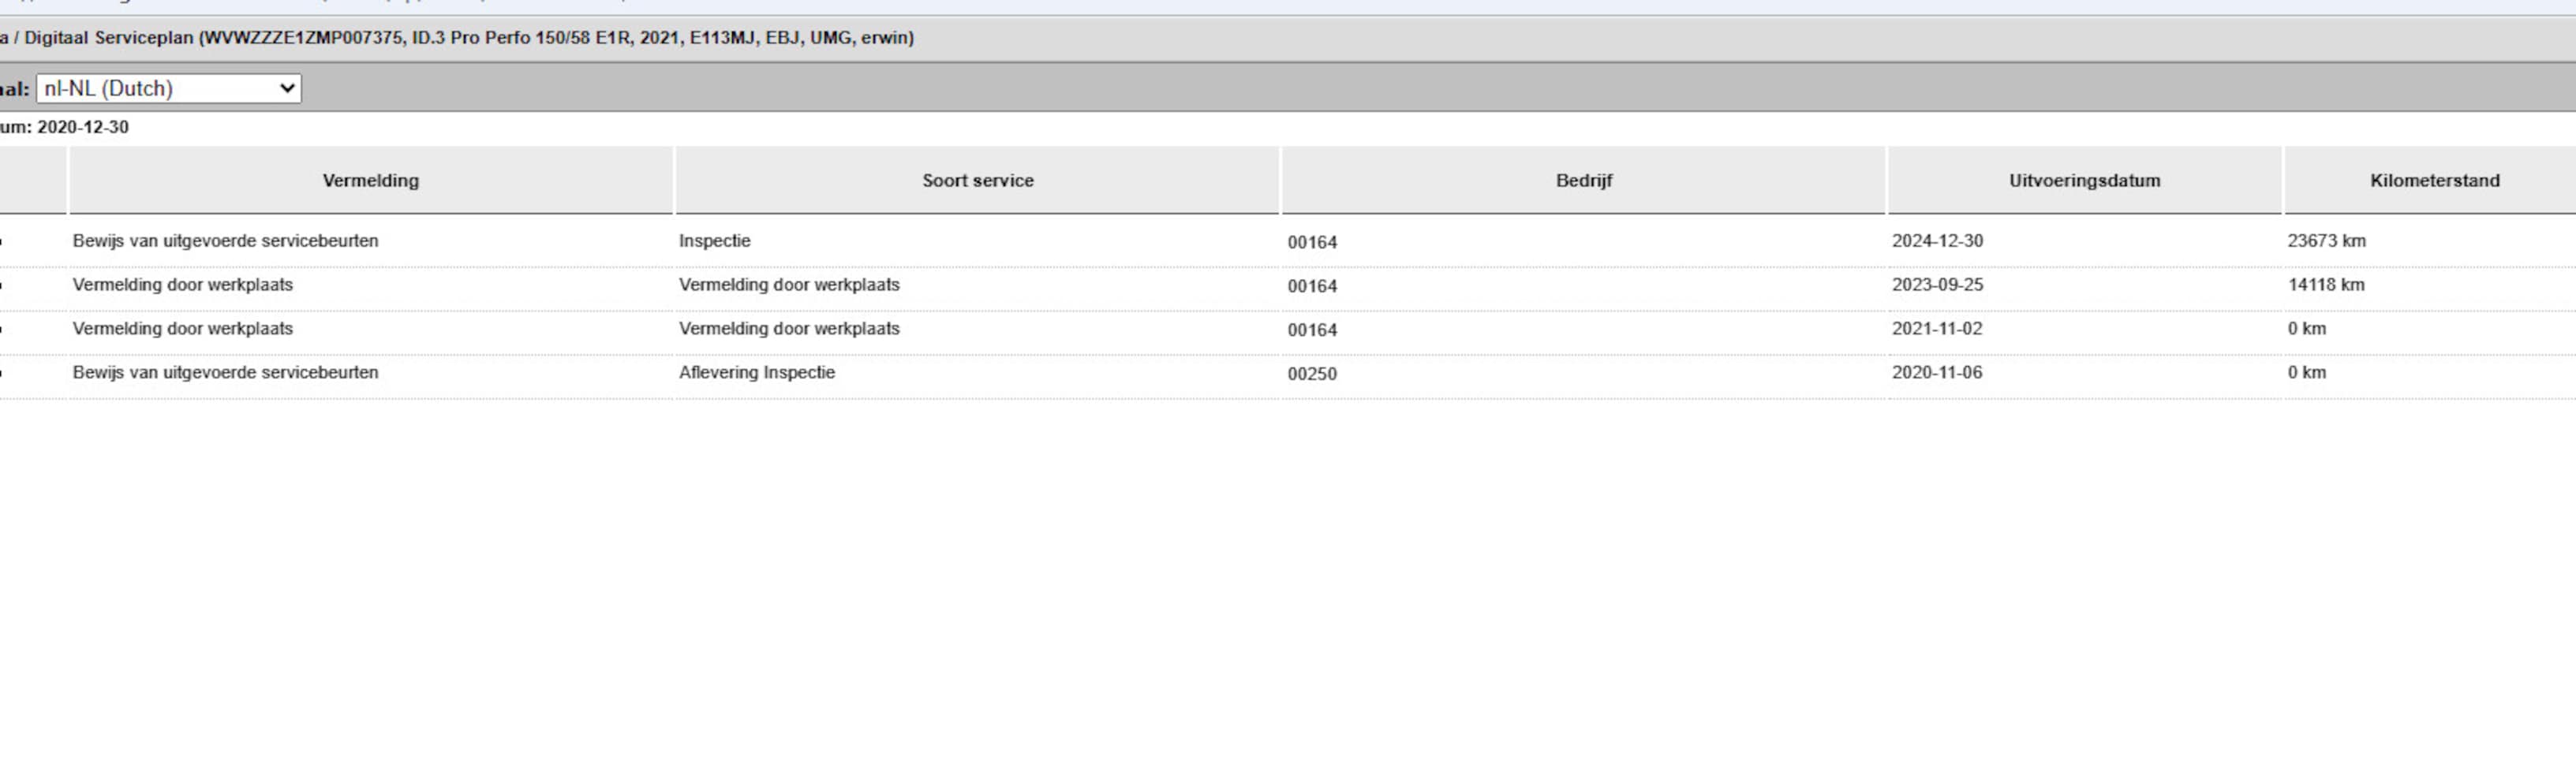
Task: Click Bewijs van uitgevoerde servicebeurten in the Inspectie row
Action: pos(225,241)
